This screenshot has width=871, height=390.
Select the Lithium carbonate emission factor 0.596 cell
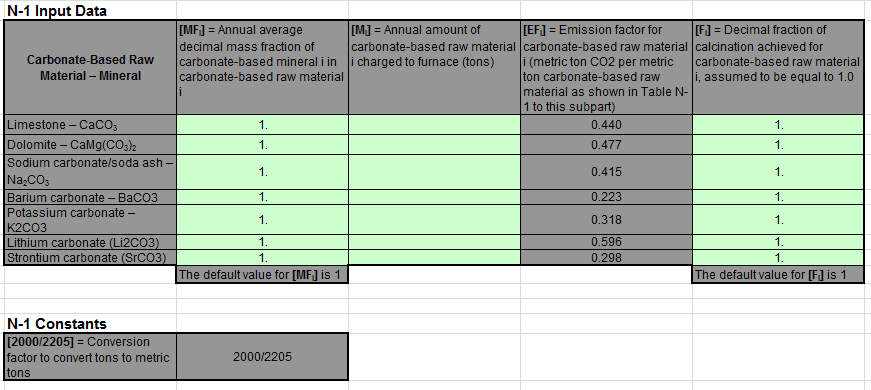(606, 242)
